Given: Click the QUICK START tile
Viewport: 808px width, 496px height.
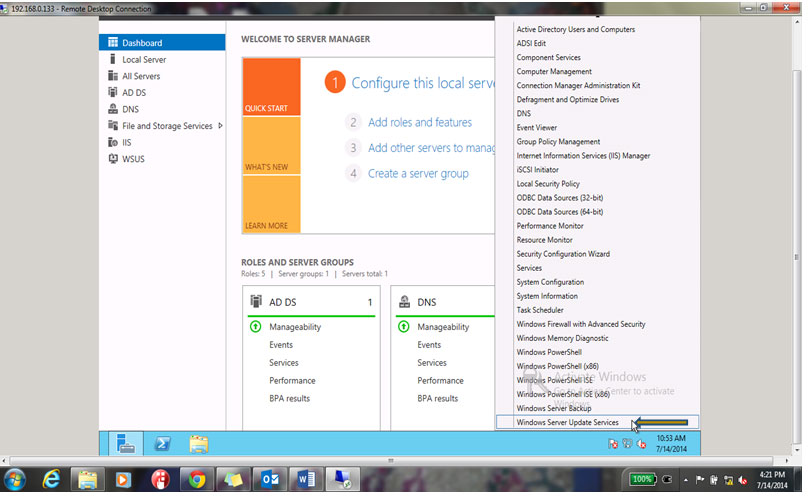Looking at the screenshot, I should pos(272,87).
